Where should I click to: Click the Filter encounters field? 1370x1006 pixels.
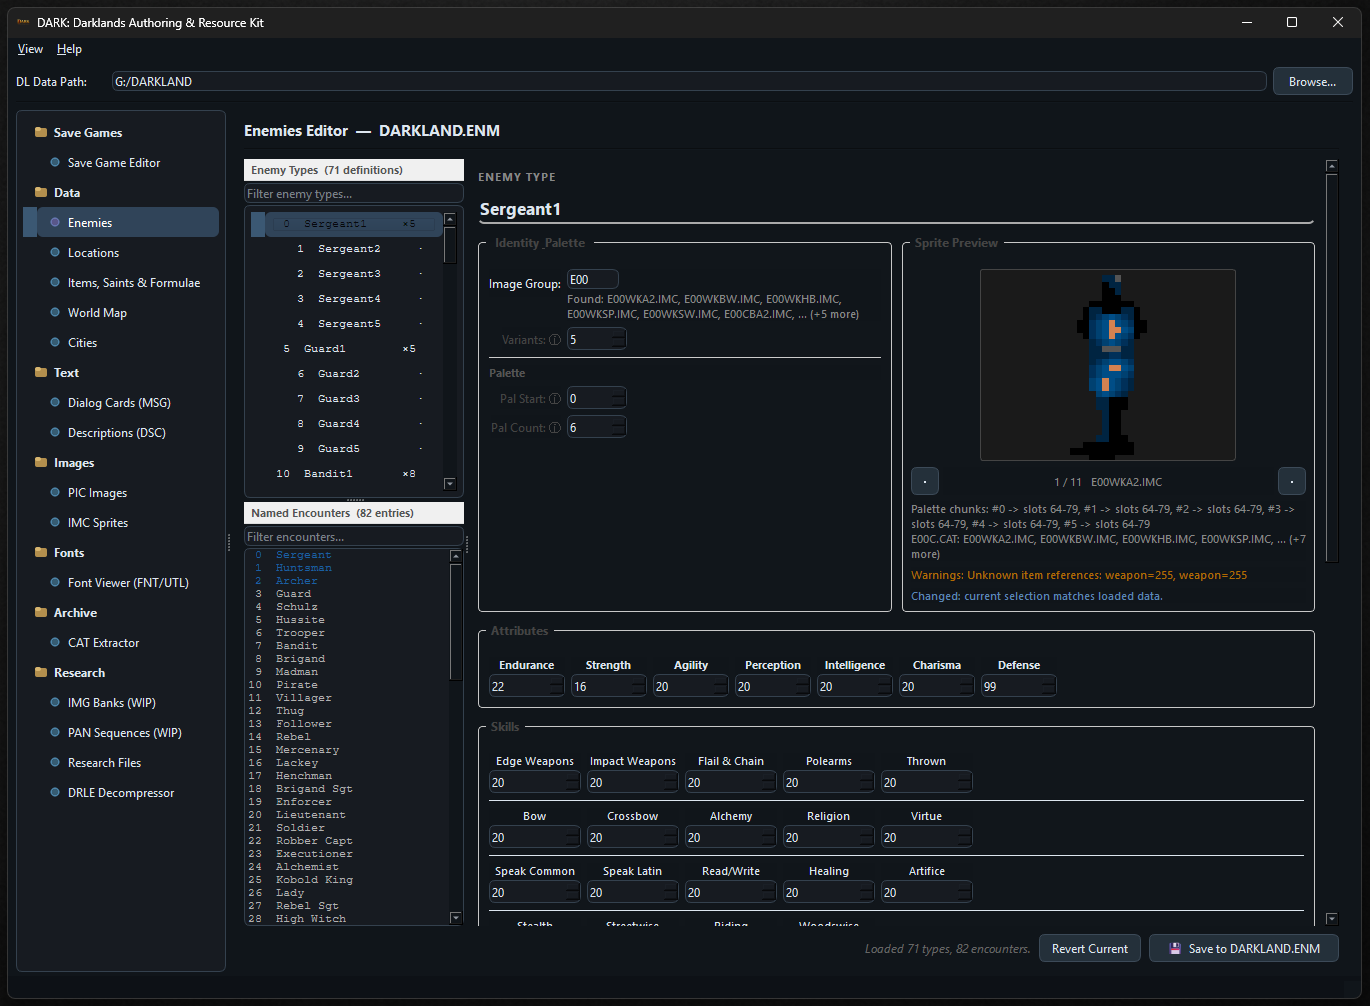click(x=354, y=537)
